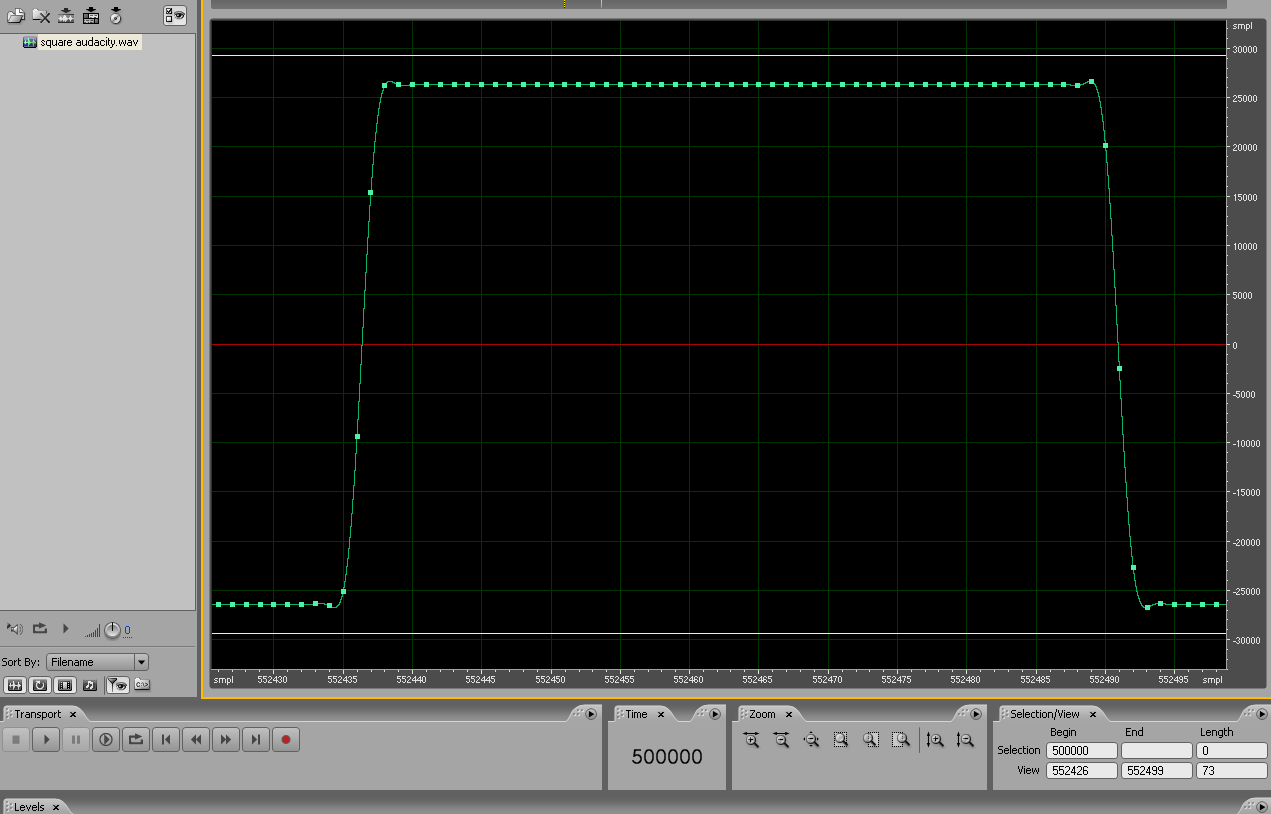Click the Rewind transport button
This screenshot has height=814, width=1271.
(196, 740)
